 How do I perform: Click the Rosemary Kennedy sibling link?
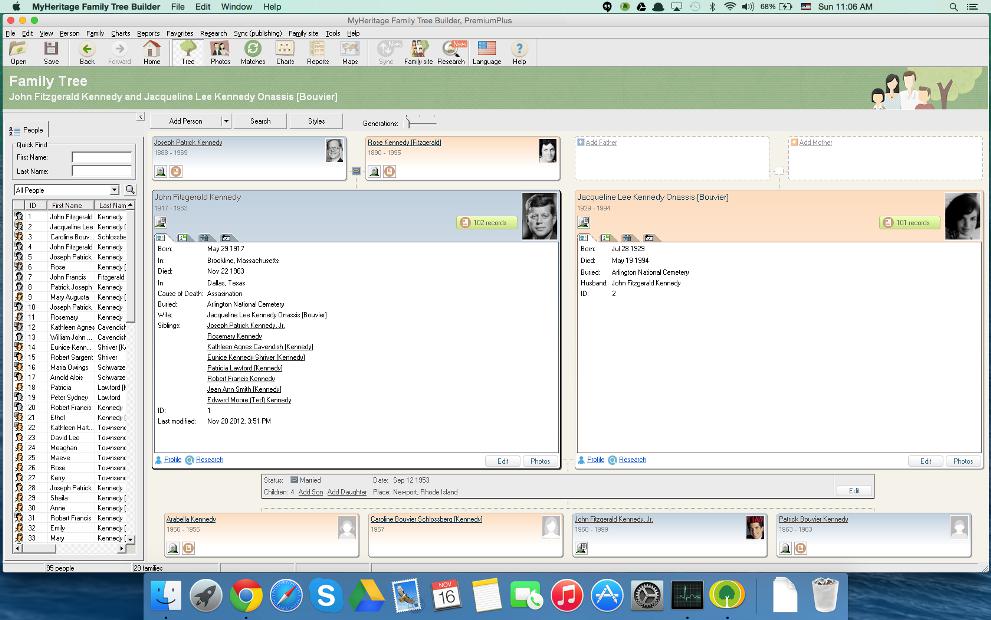[234, 336]
